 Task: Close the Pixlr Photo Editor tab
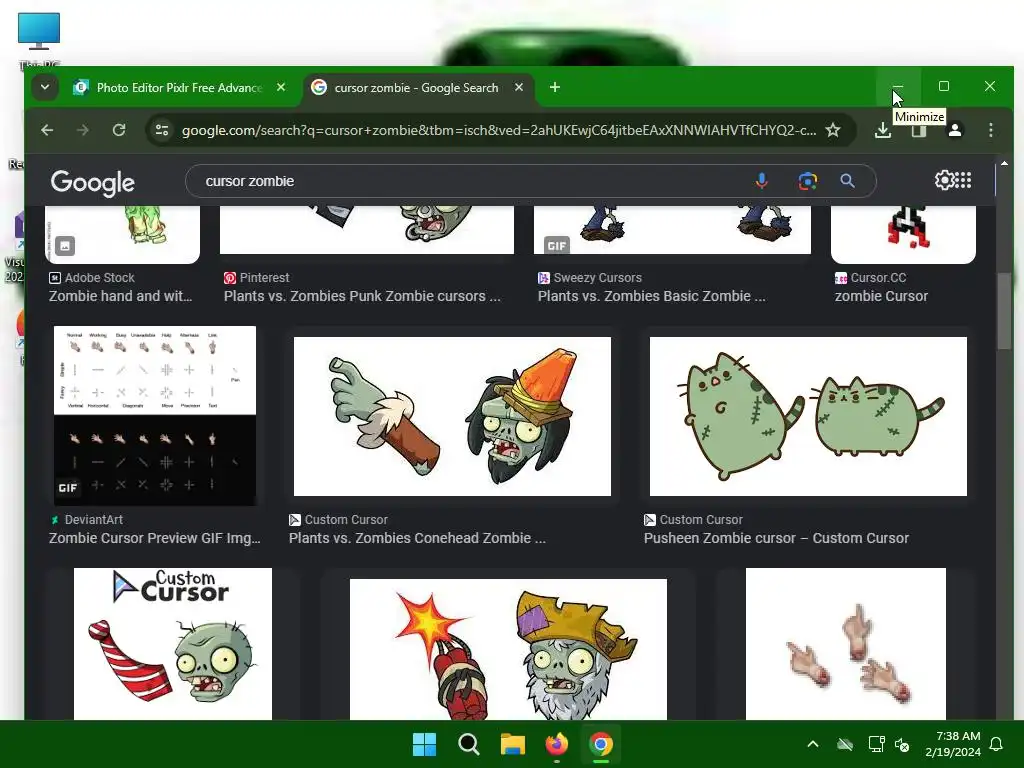coord(281,87)
